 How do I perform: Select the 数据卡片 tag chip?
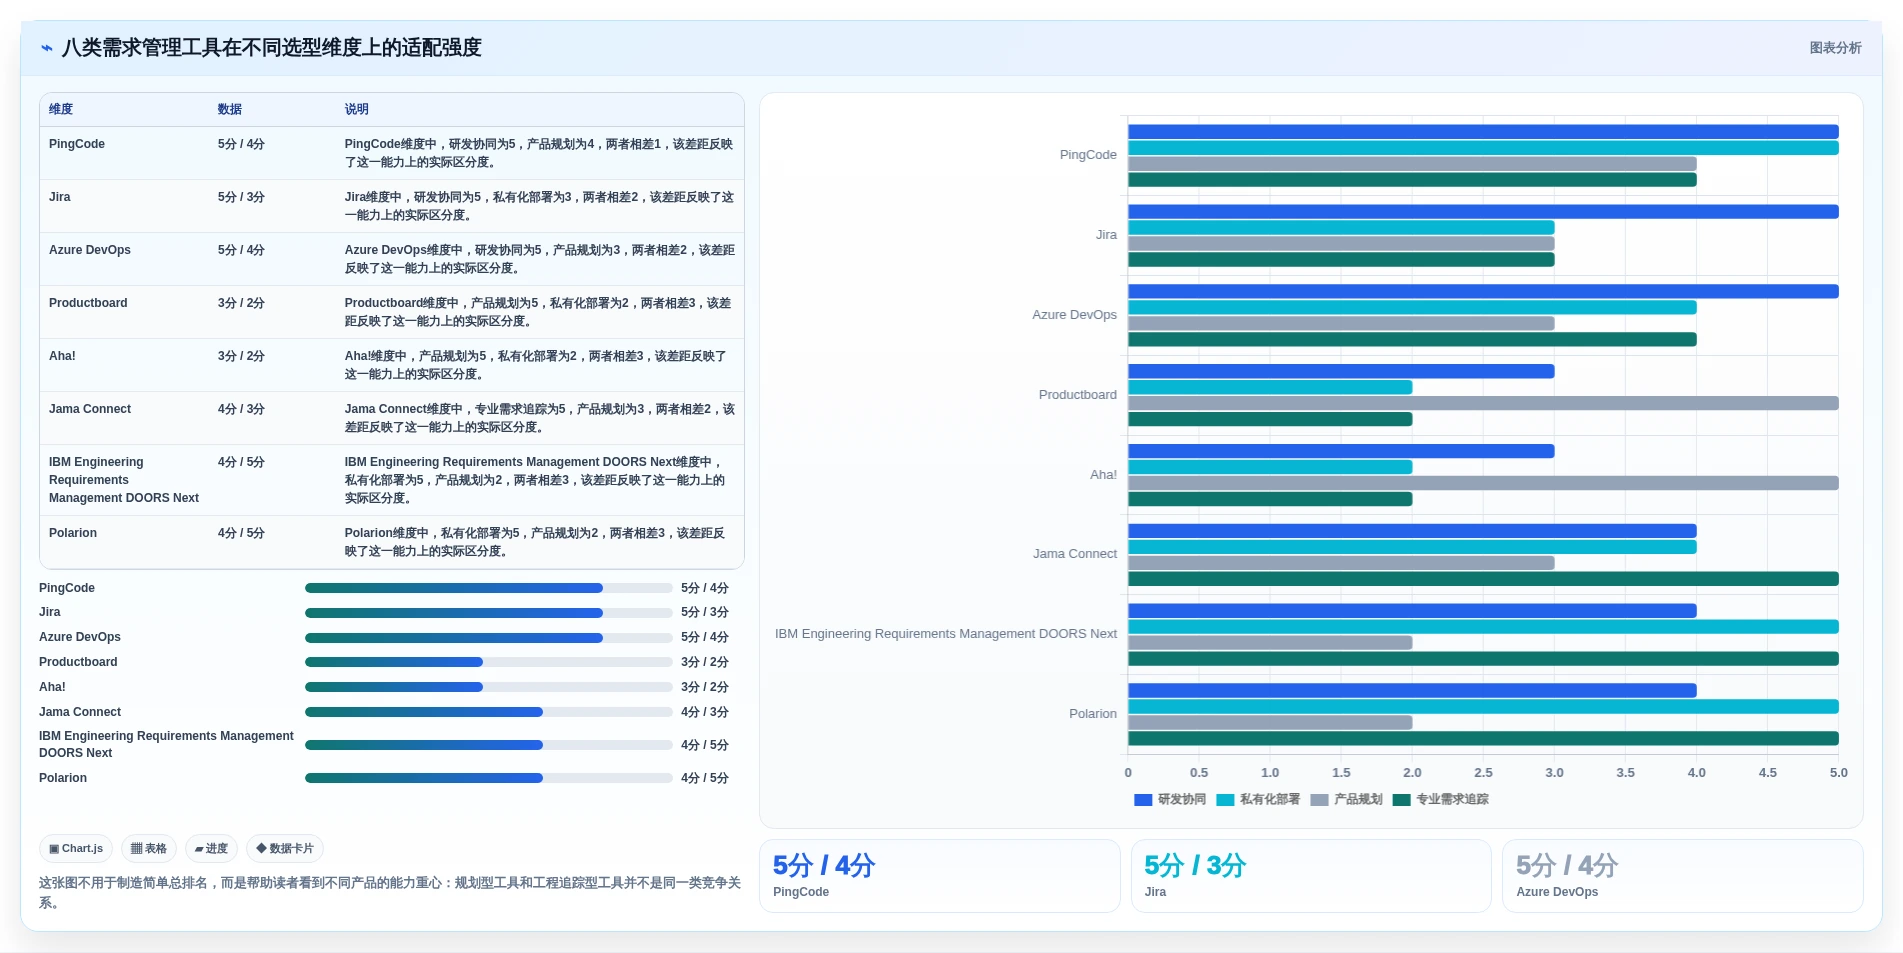click(285, 849)
